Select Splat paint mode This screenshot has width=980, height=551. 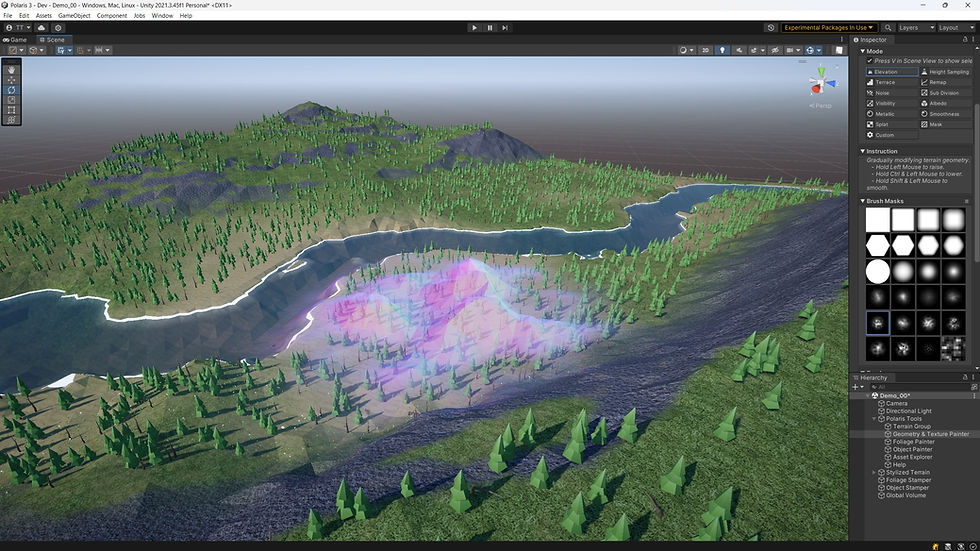[892, 124]
